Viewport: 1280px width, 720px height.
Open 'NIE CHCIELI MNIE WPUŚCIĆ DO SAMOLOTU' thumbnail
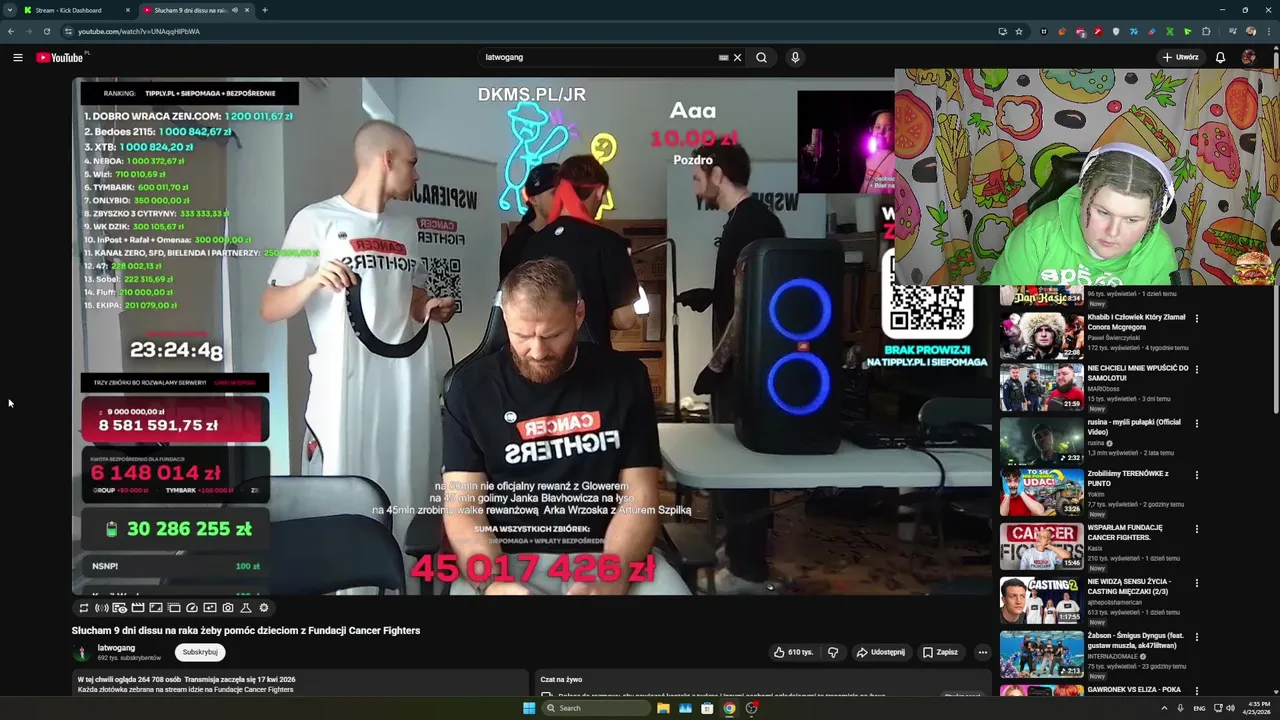1041,387
